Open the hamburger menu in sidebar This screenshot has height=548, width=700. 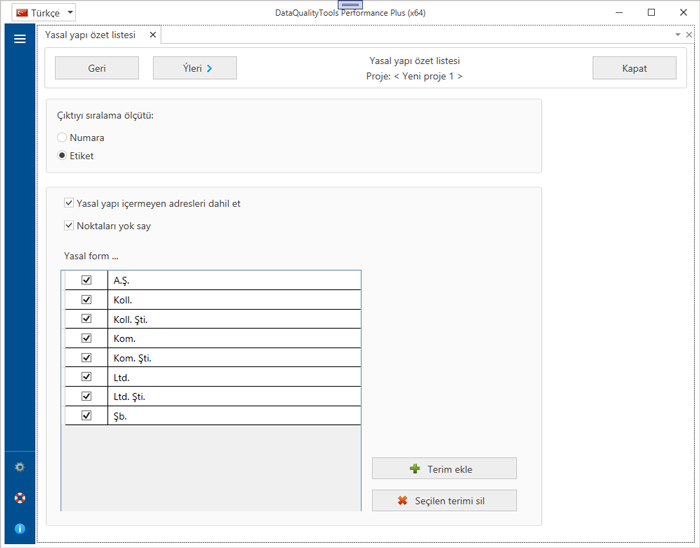(19, 39)
